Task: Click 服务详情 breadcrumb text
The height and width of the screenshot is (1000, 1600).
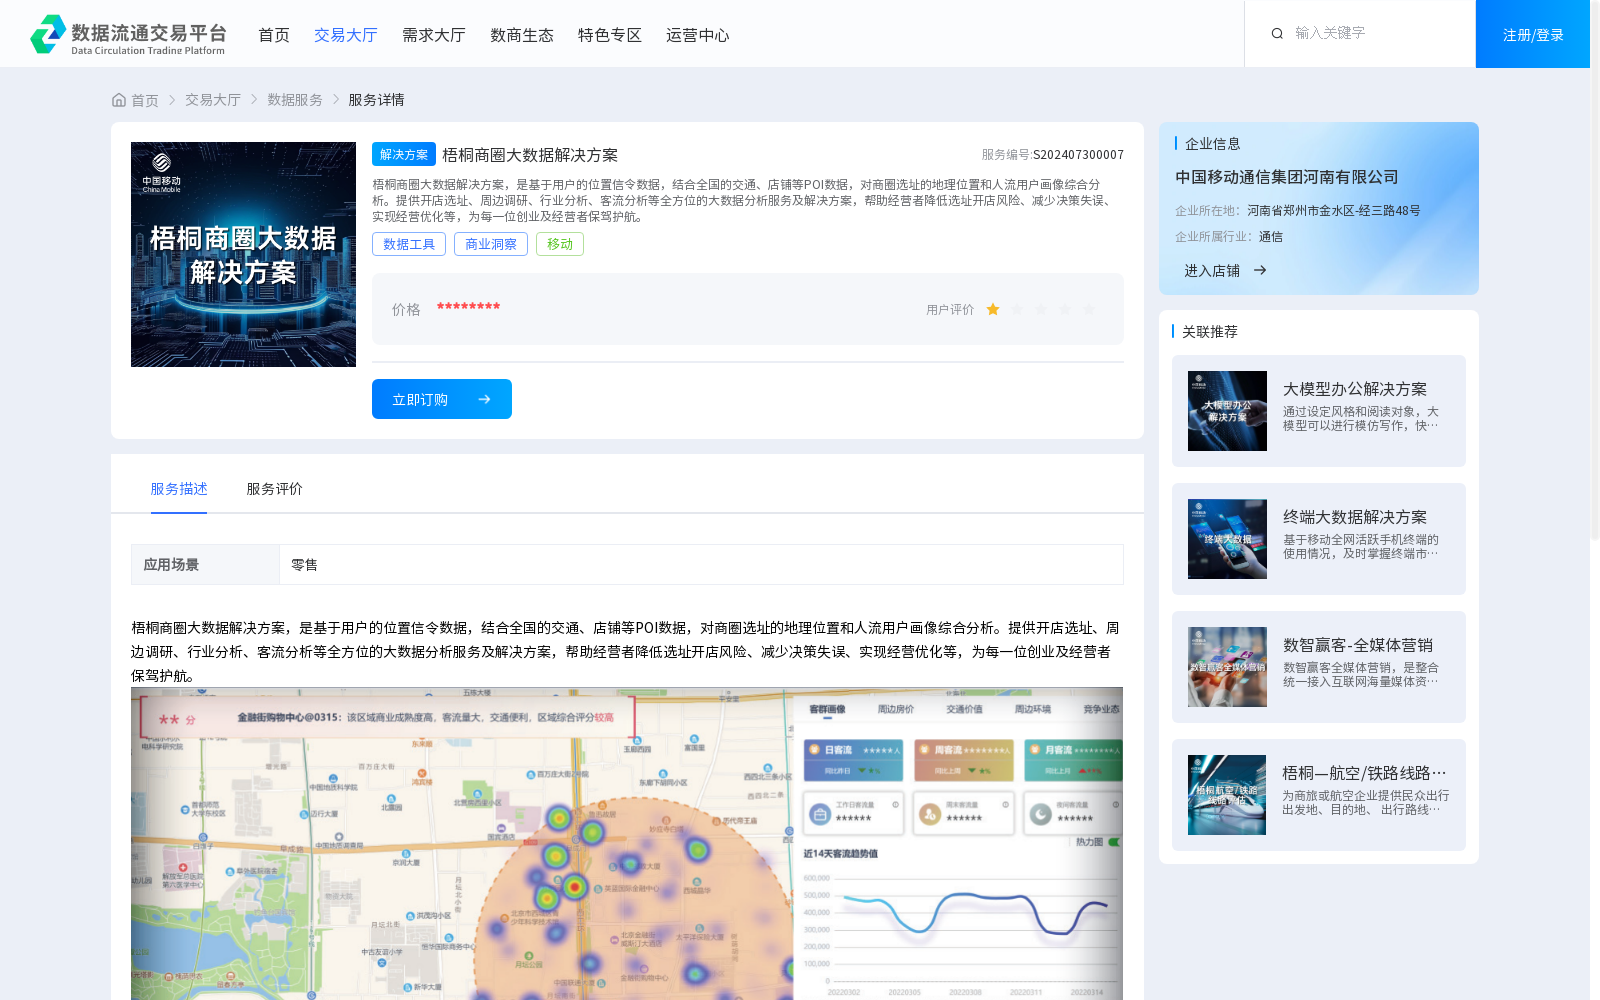Action: [x=376, y=100]
